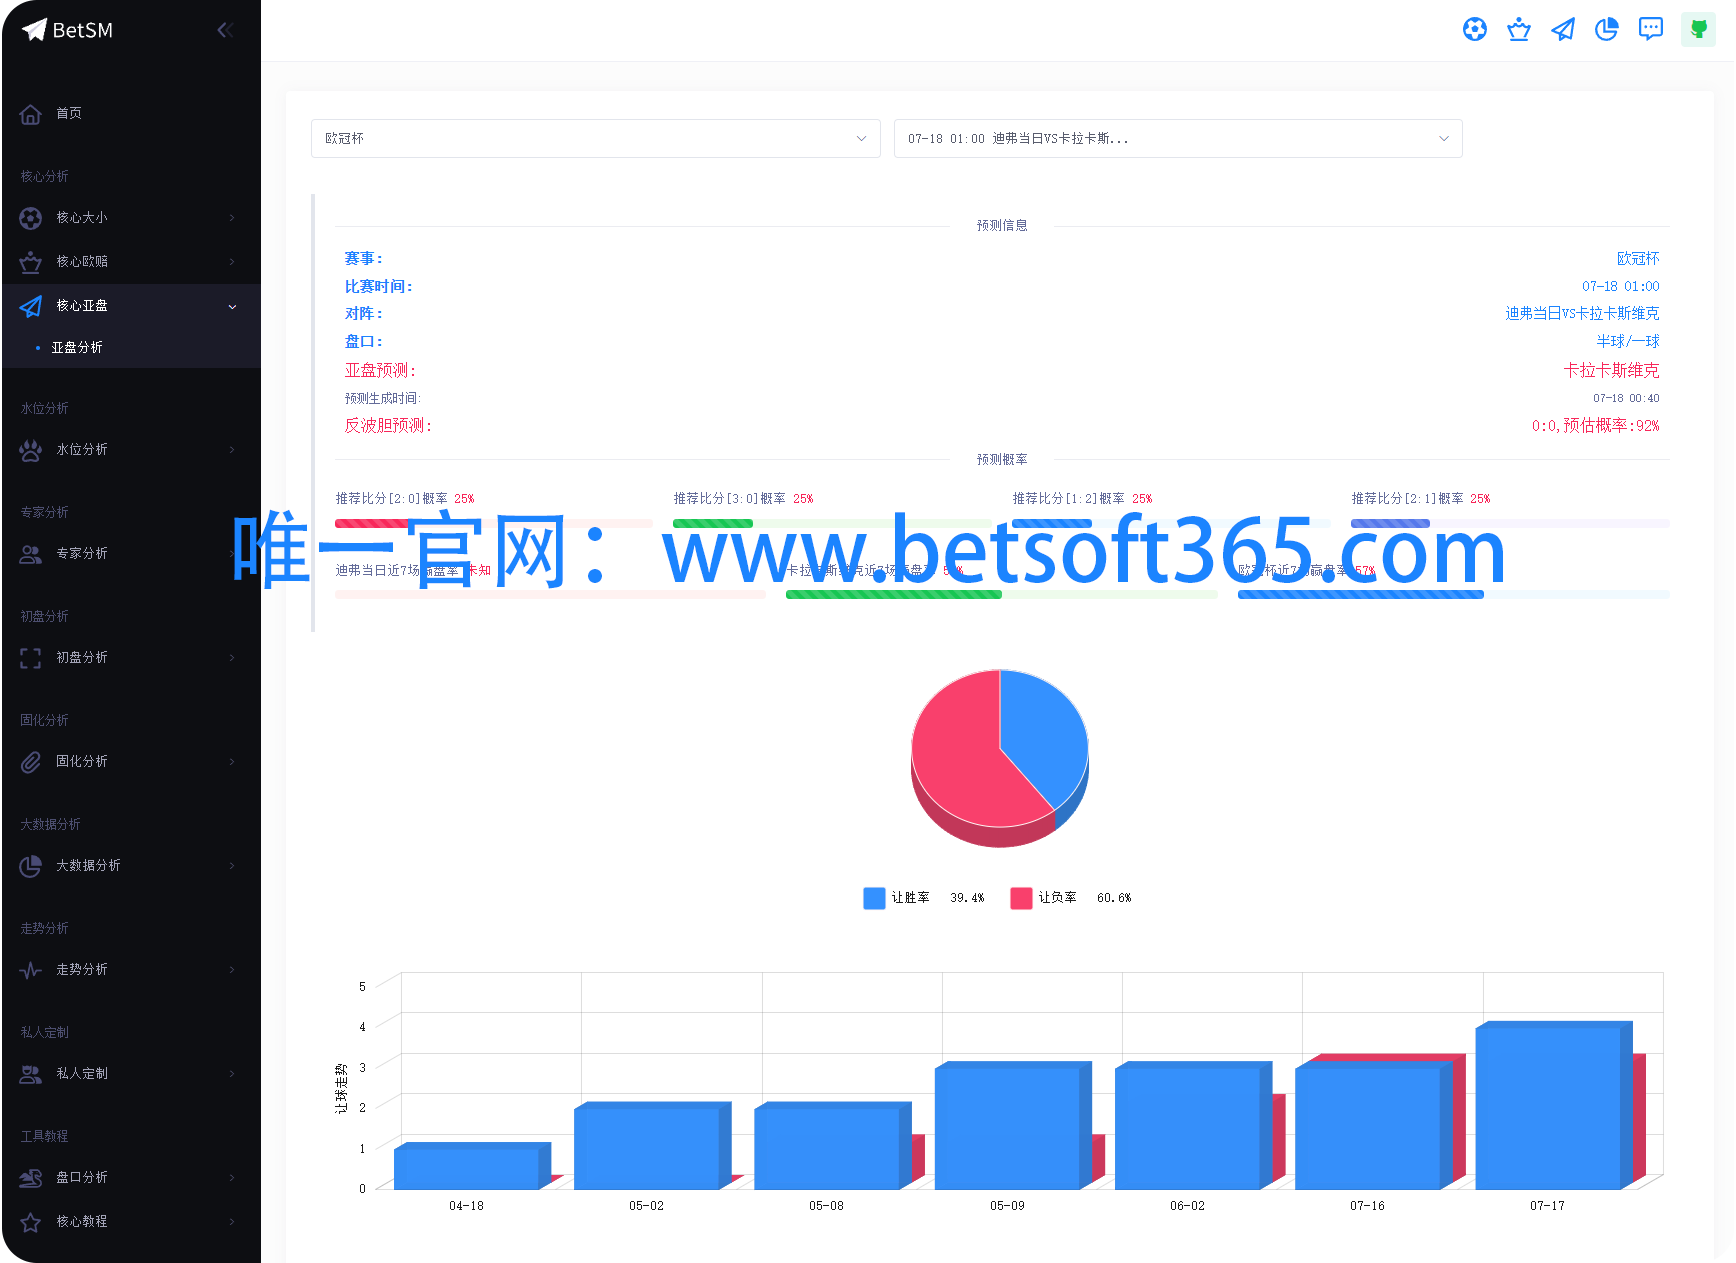The width and height of the screenshot is (1736, 1263).
Task: Open the chat message icon in the top bar
Action: point(1651,30)
